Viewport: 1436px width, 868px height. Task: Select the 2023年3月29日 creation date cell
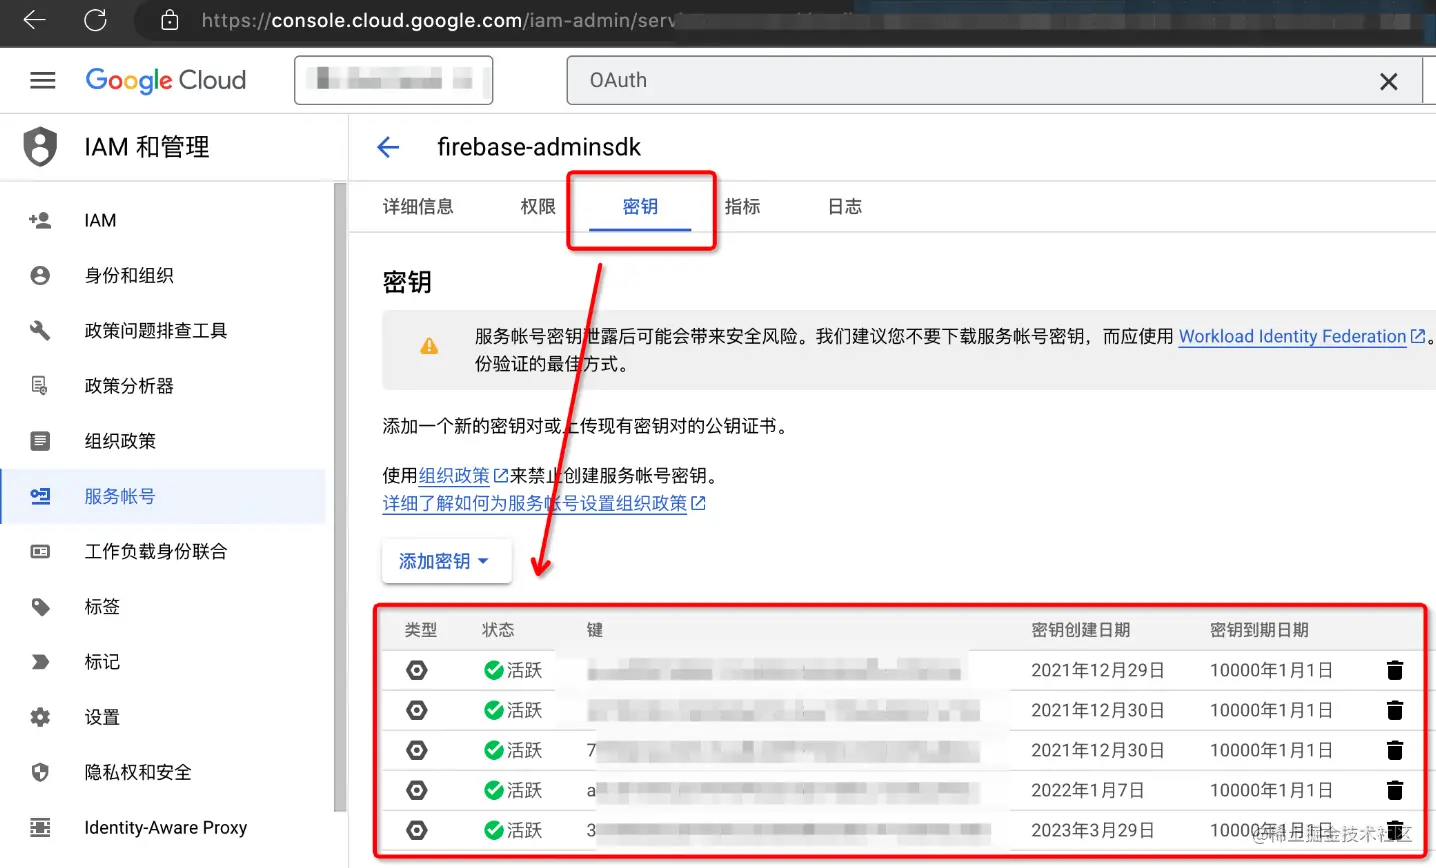(1093, 830)
